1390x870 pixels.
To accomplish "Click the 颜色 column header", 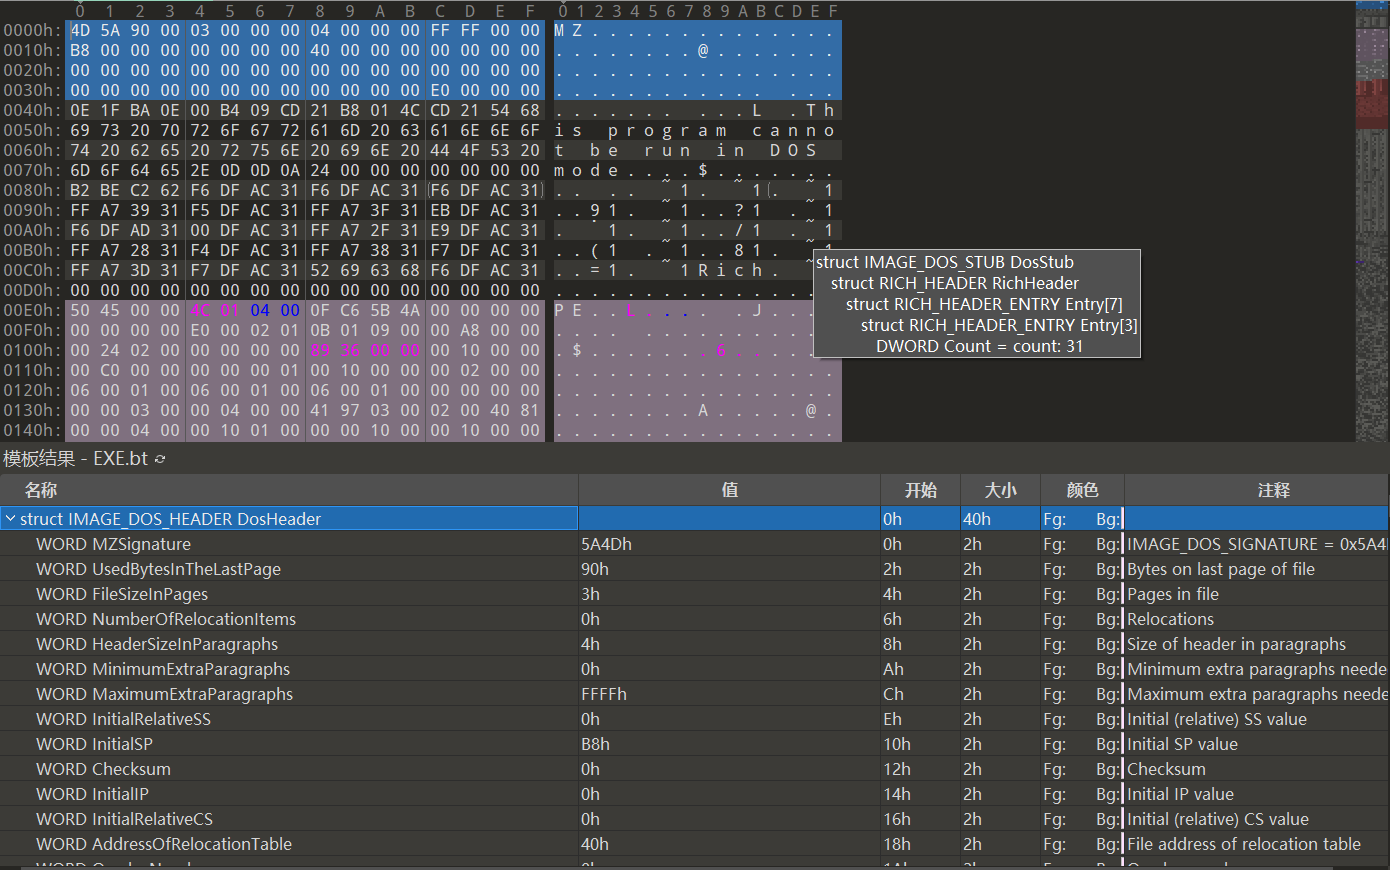I will (x=1082, y=490).
